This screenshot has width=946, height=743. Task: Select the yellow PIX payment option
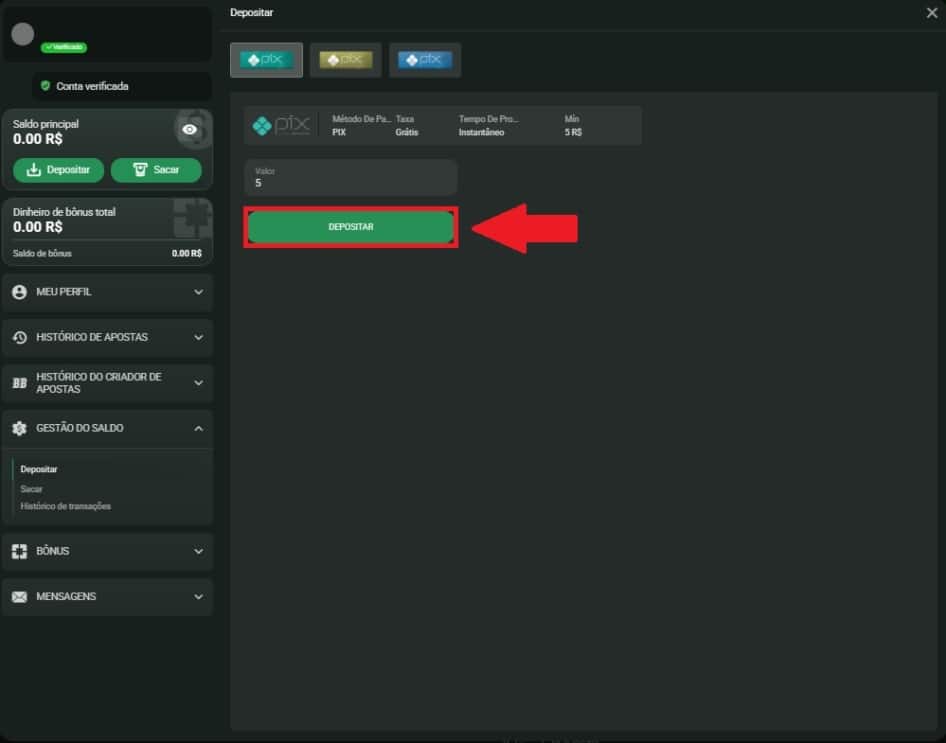click(345, 60)
